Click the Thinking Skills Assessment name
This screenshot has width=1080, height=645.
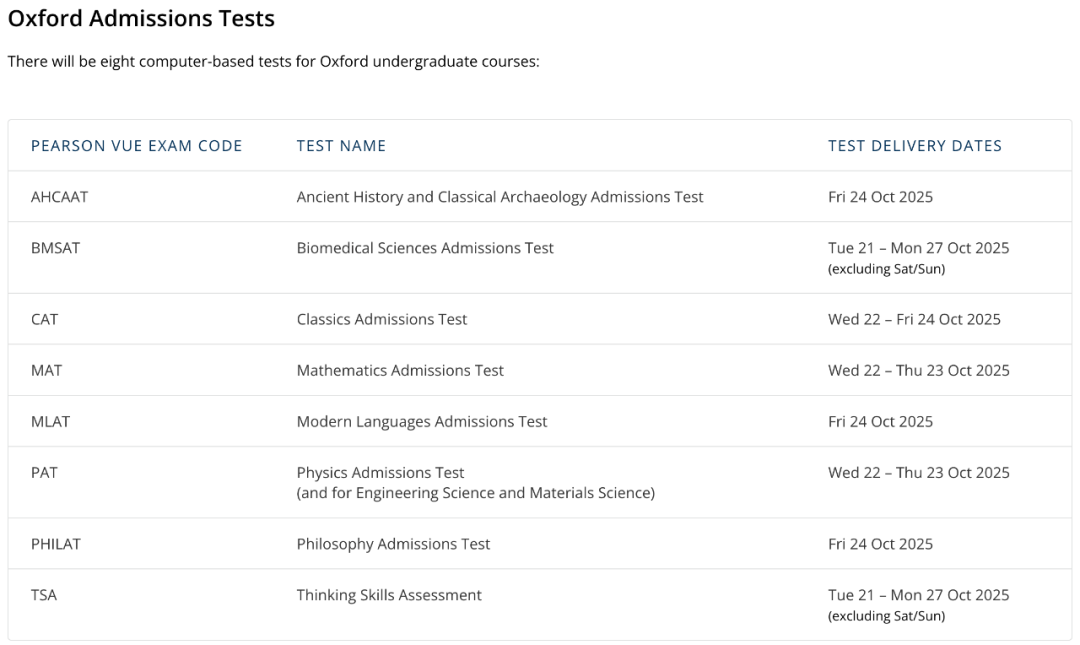389,595
